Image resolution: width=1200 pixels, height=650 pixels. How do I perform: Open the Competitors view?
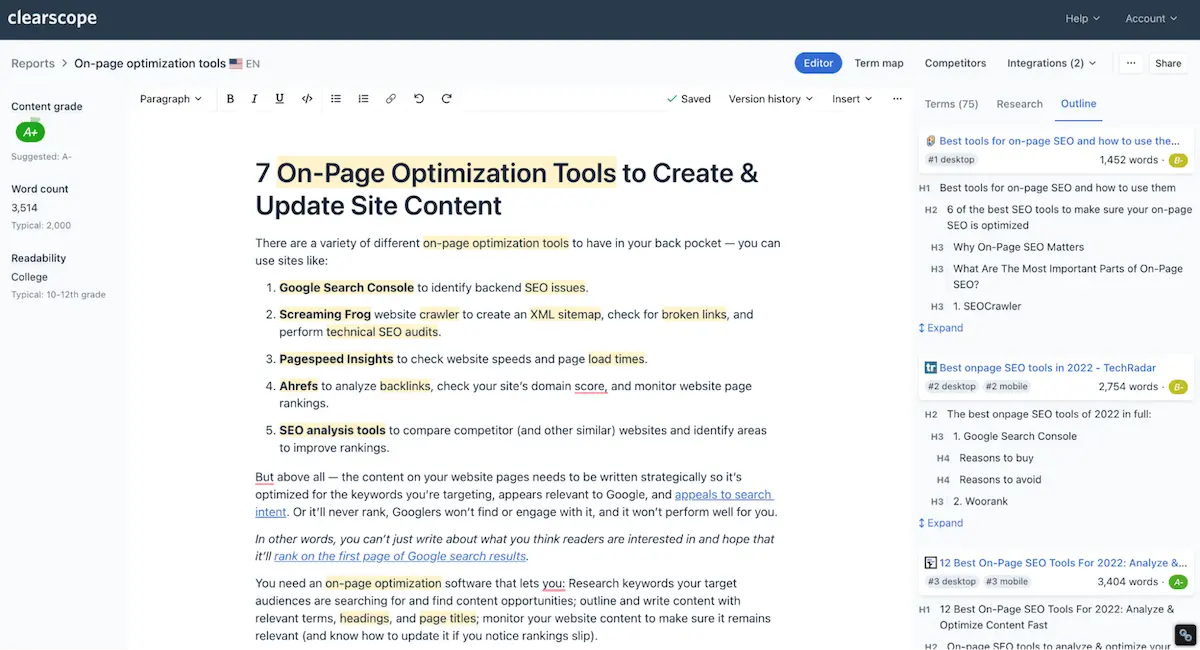[x=955, y=63]
